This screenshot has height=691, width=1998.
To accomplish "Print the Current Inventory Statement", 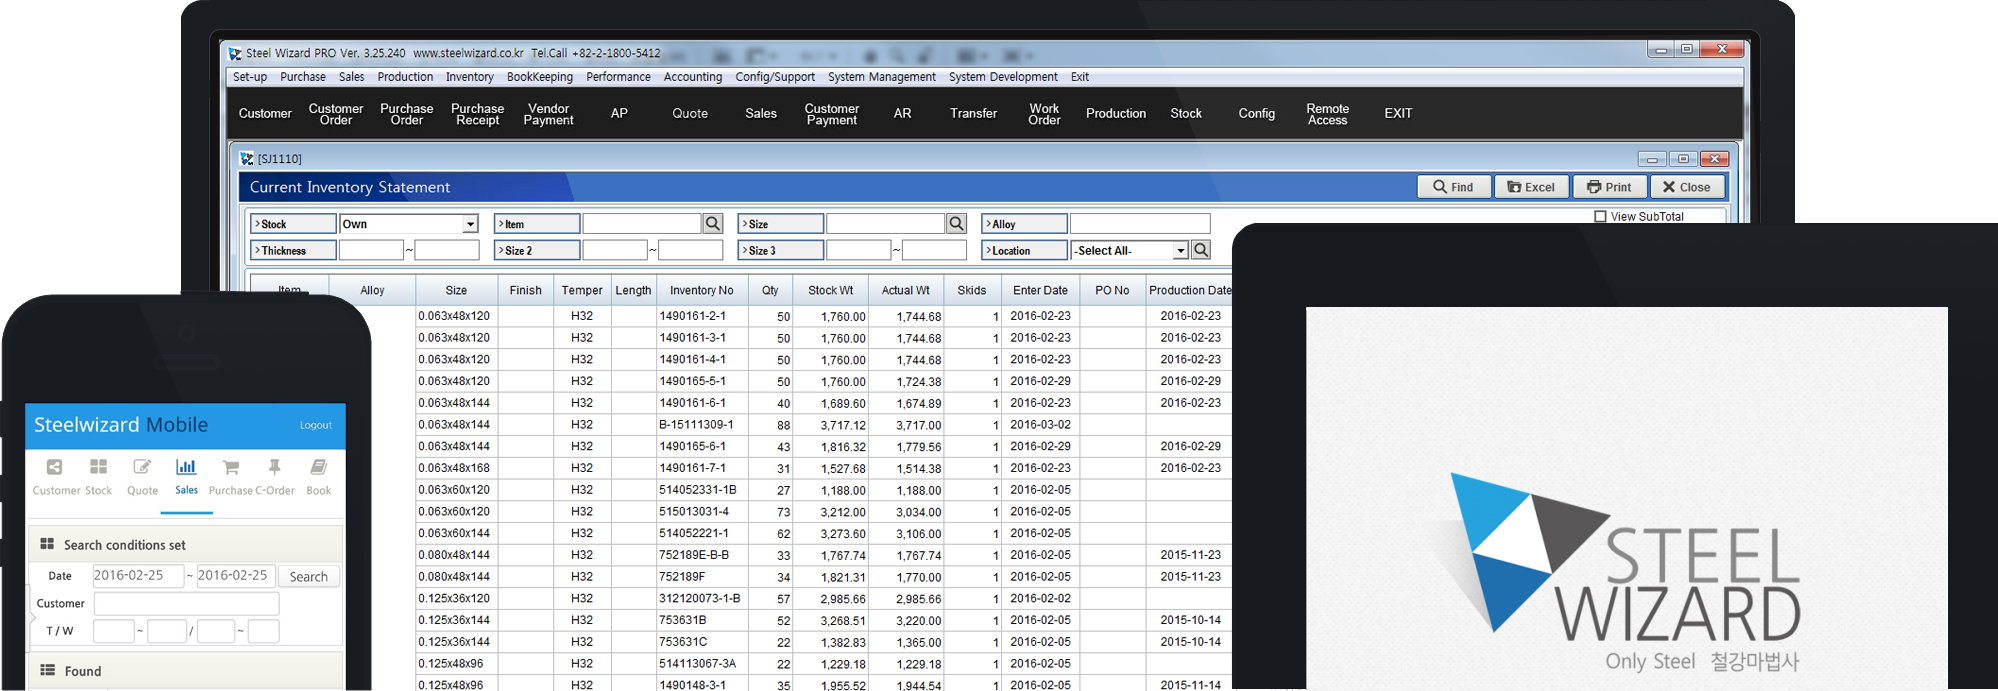I will click(x=1609, y=187).
